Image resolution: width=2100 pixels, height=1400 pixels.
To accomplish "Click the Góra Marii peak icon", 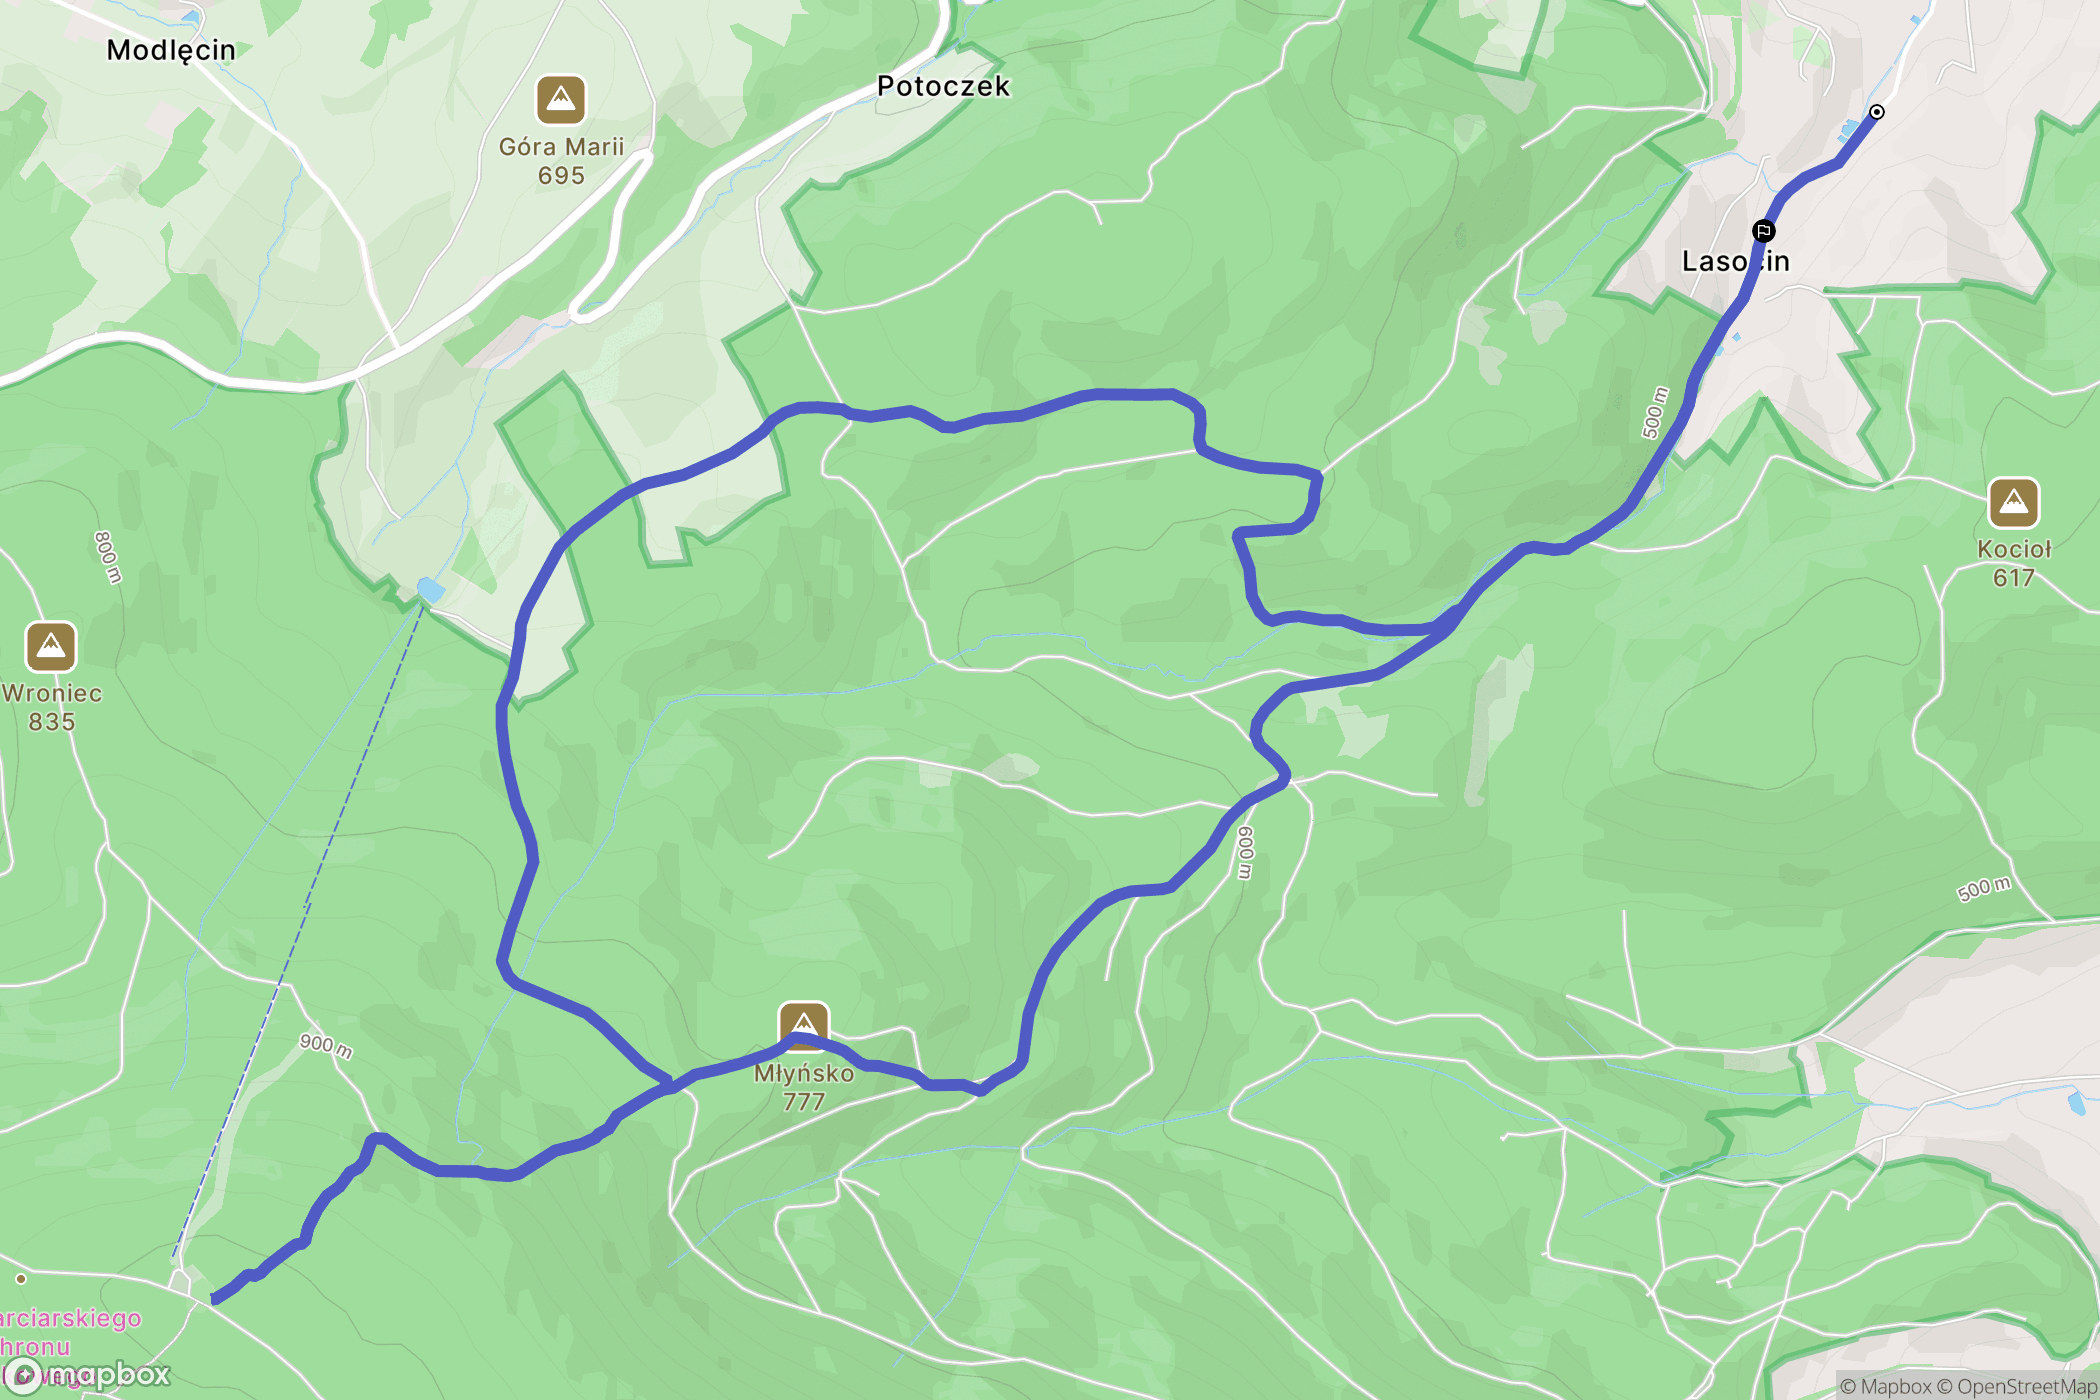I will (x=561, y=100).
